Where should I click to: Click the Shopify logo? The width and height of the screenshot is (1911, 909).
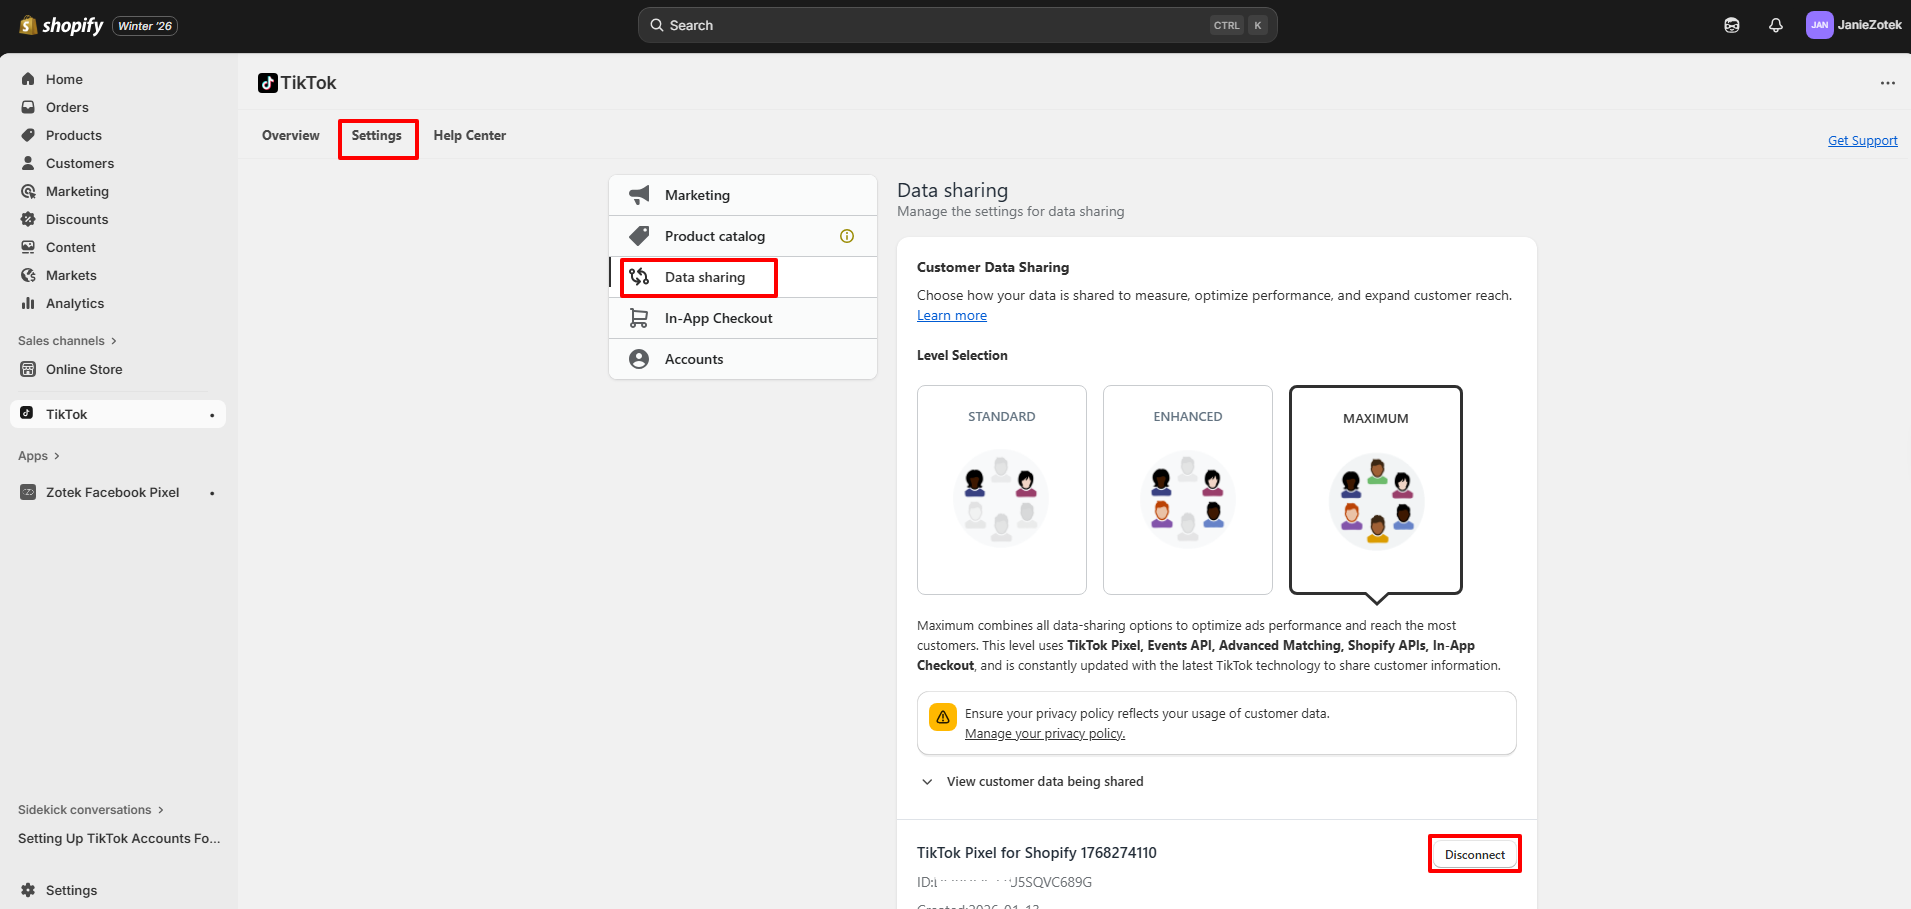[x=62, y=26]
